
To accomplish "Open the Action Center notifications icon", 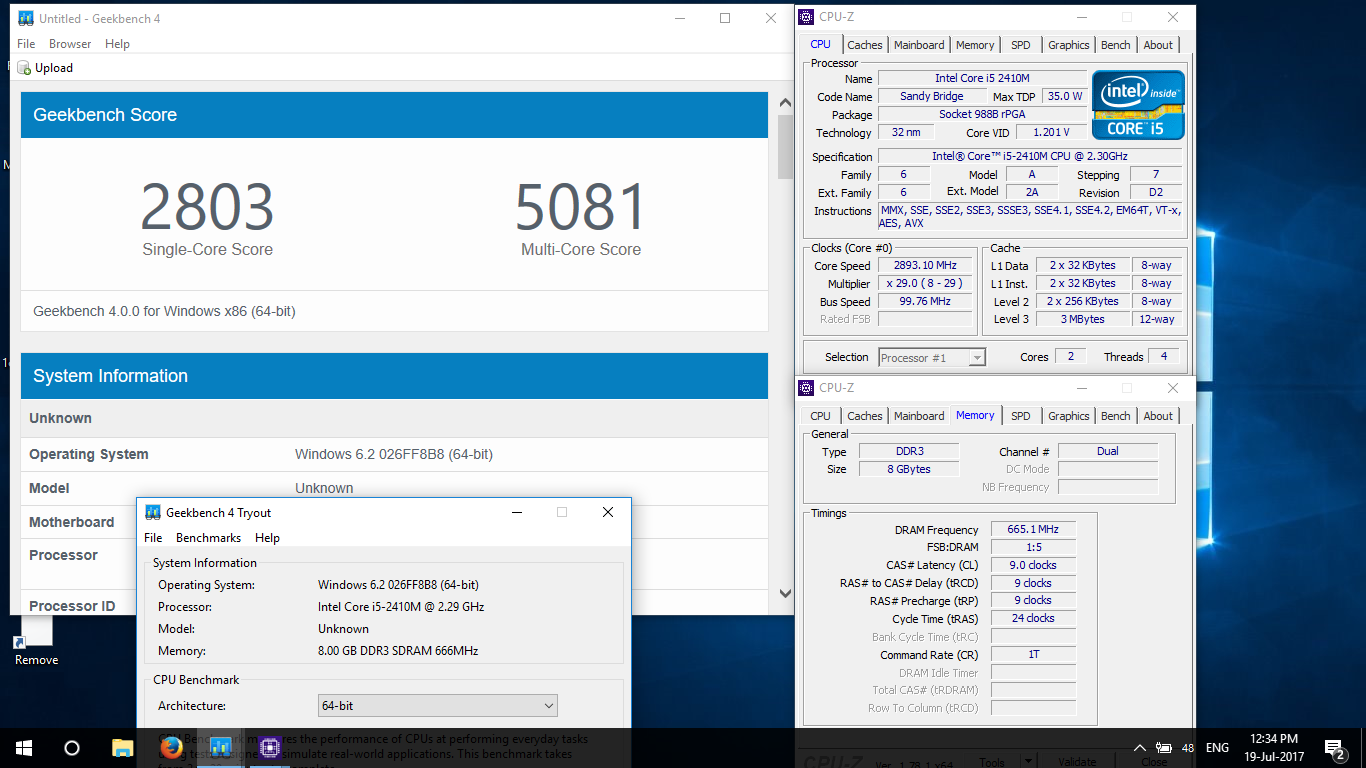I will click(1334, 748).
